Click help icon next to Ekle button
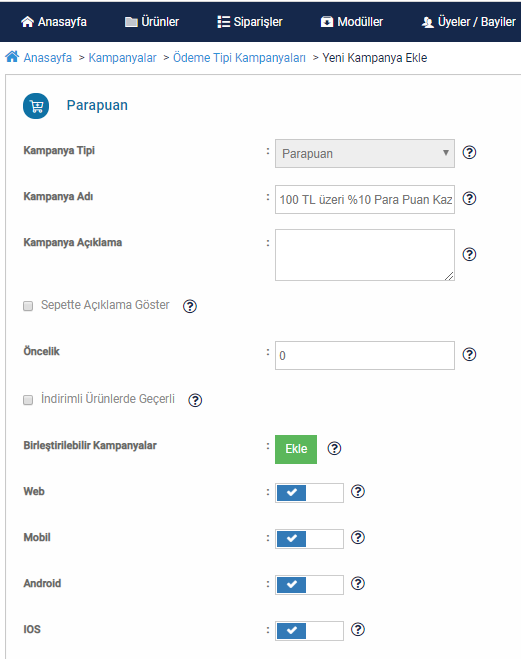The height and width of the screenshot is (659, 521). pos(334,448)
